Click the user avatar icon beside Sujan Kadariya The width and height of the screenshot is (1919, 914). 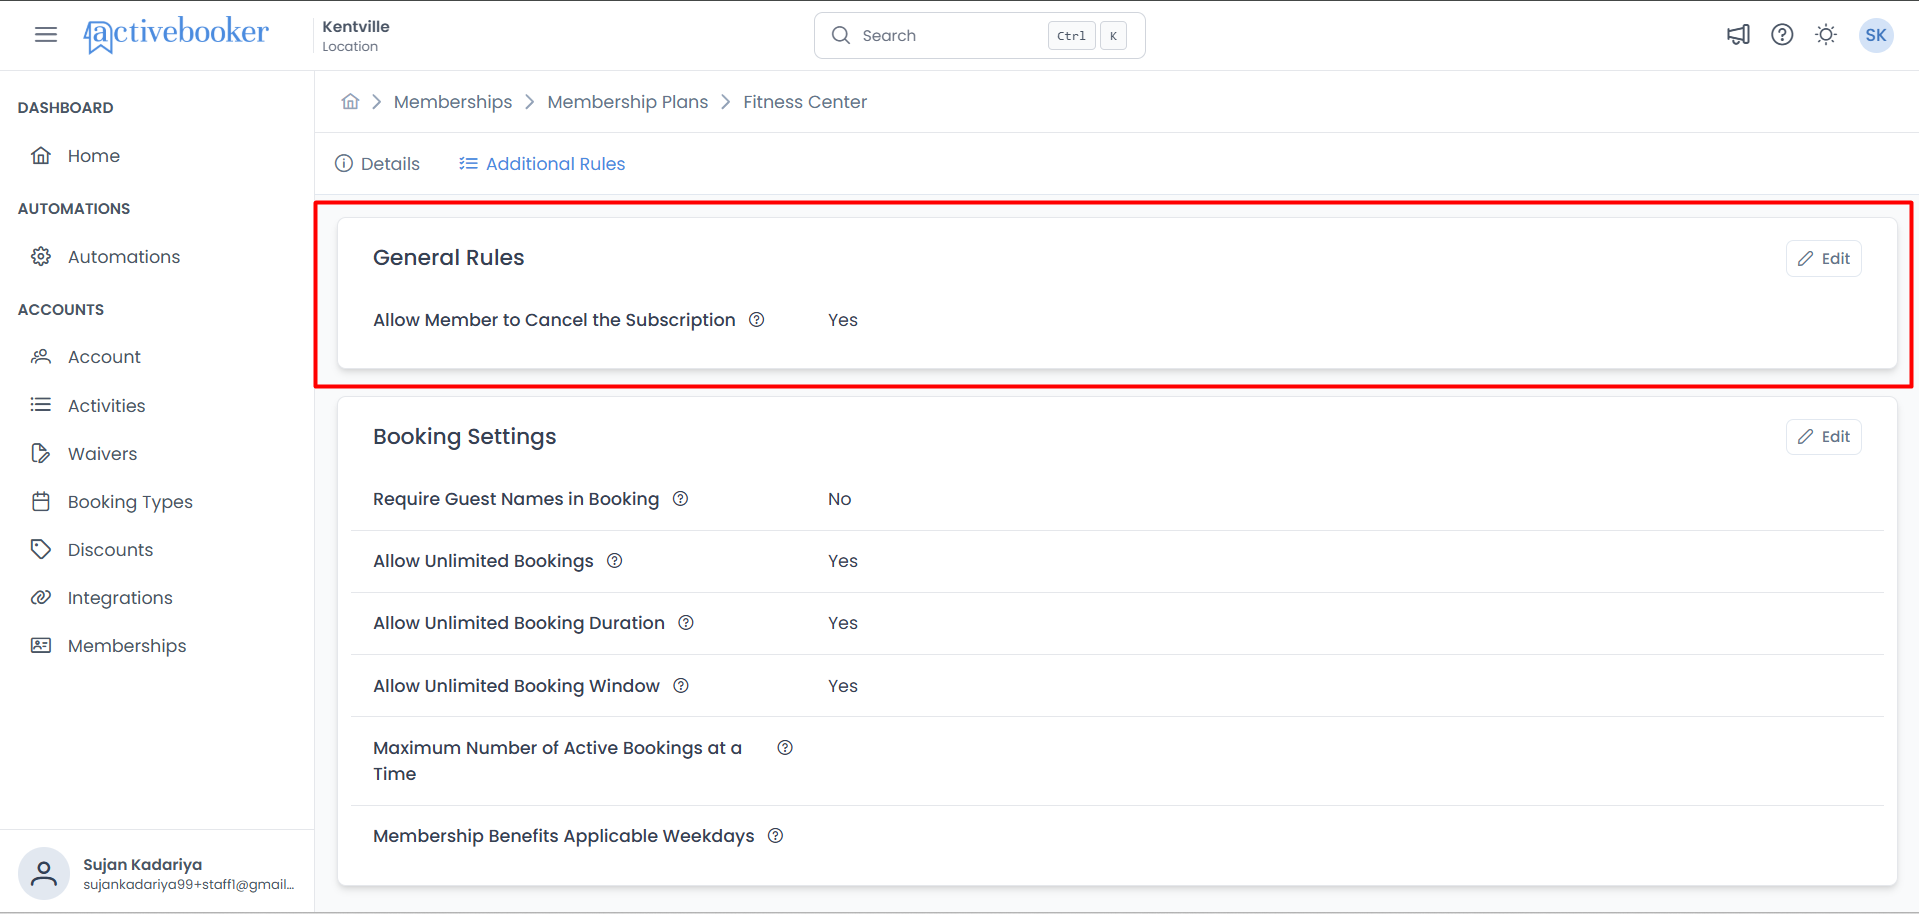44,873
